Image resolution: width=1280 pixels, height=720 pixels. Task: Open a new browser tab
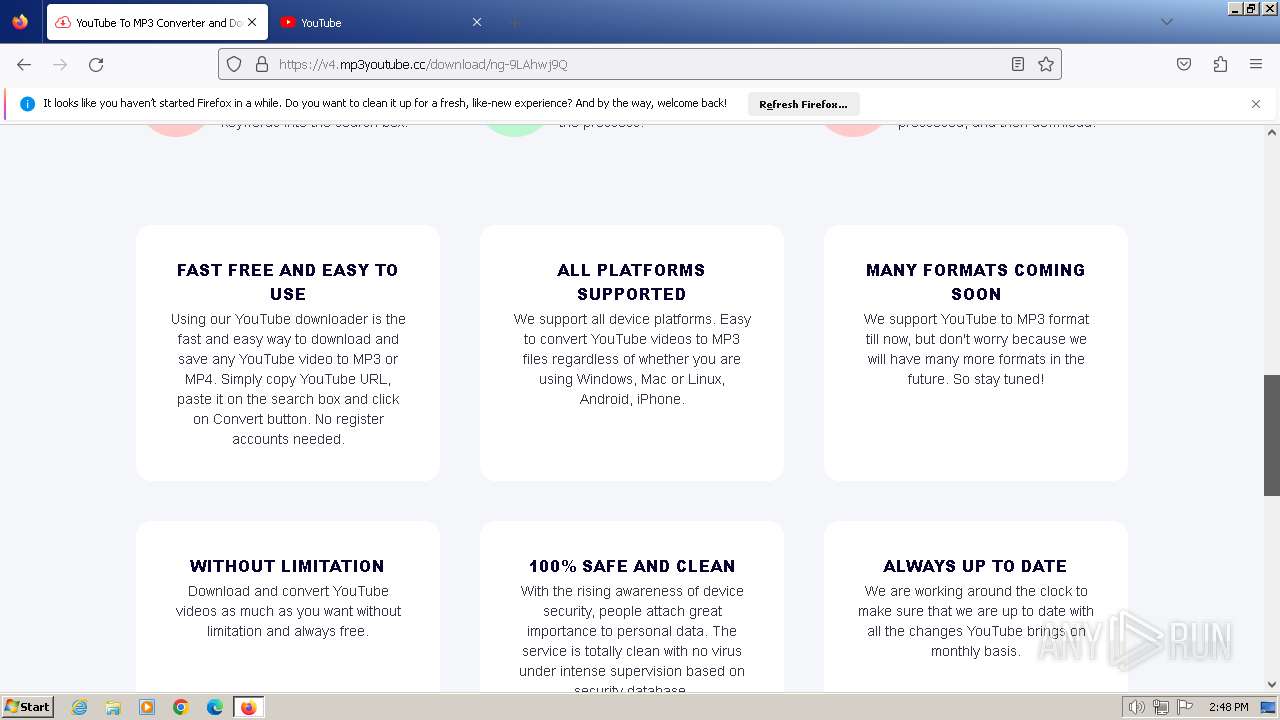coord(514,22)
